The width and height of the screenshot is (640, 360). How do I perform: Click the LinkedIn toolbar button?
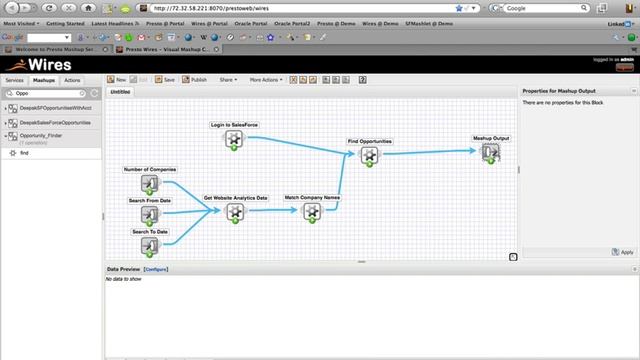620,24
